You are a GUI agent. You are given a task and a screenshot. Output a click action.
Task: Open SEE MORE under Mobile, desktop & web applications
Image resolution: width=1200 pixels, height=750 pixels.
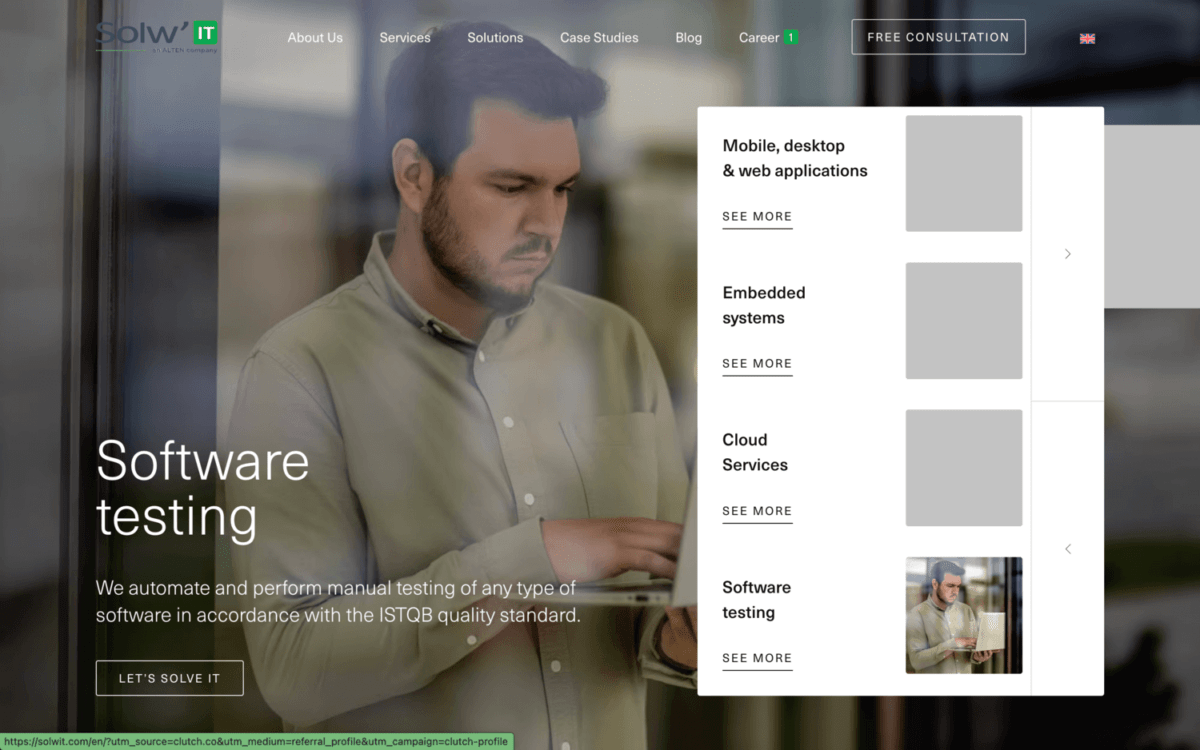(757, 216)
